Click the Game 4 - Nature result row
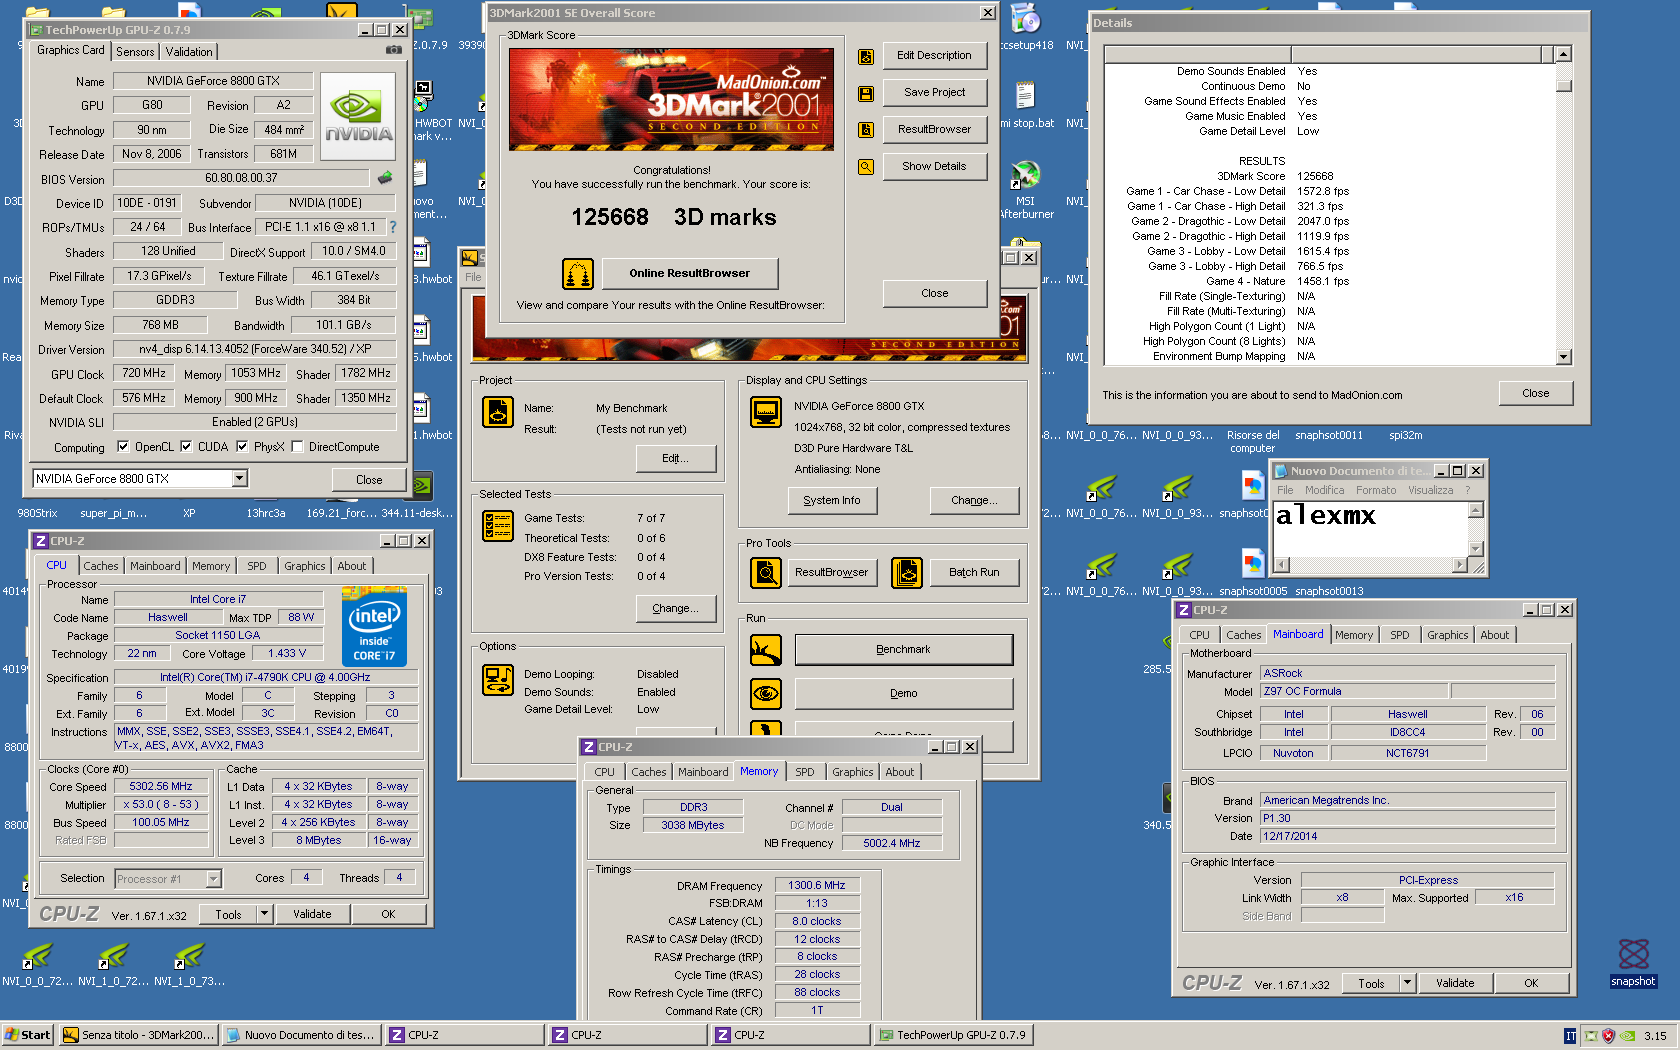 point(1236,281)
